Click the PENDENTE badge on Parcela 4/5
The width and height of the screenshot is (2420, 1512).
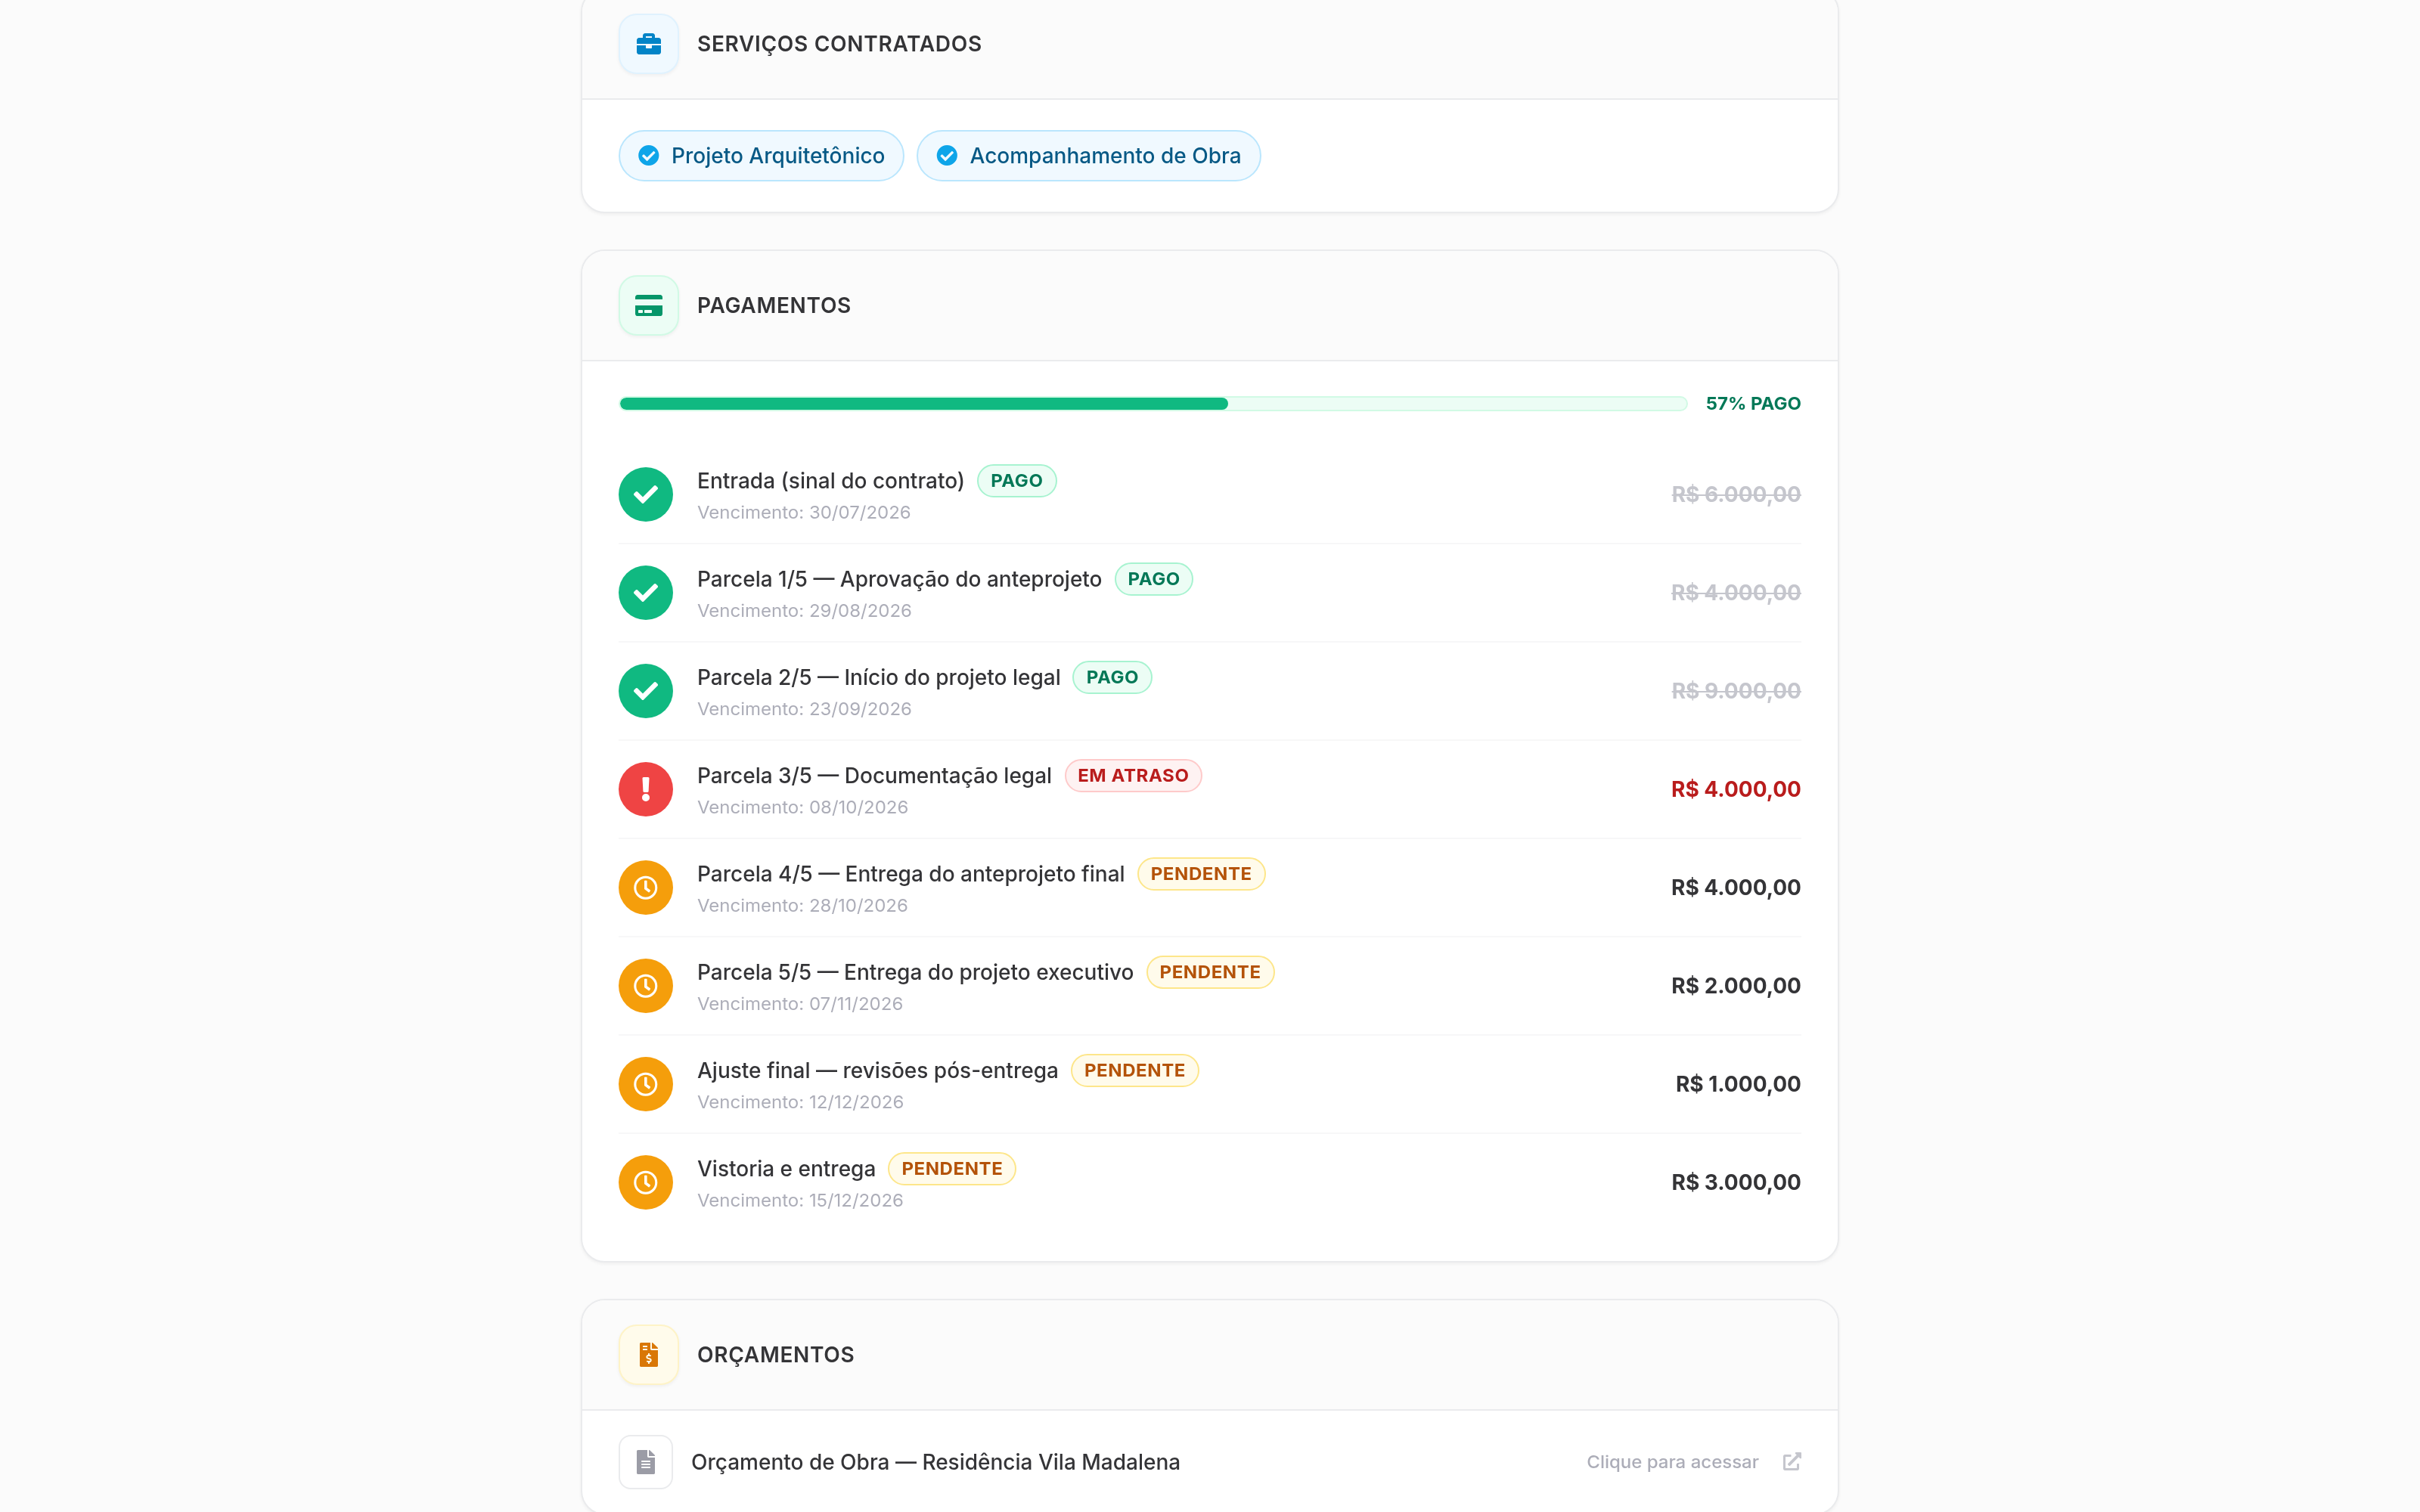coord(1201,874)
